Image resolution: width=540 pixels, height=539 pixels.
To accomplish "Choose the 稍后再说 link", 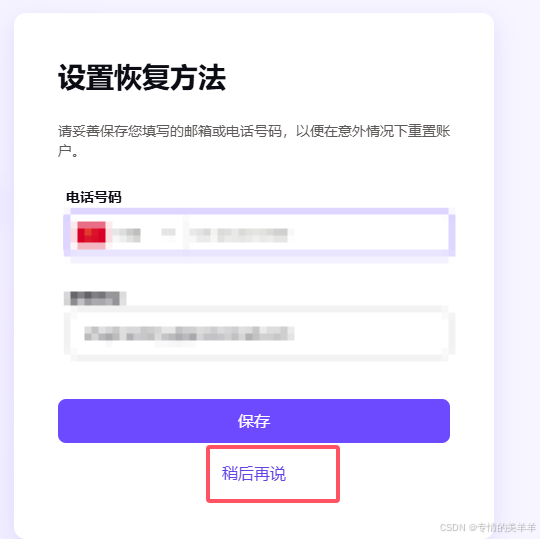I will 254,474.
